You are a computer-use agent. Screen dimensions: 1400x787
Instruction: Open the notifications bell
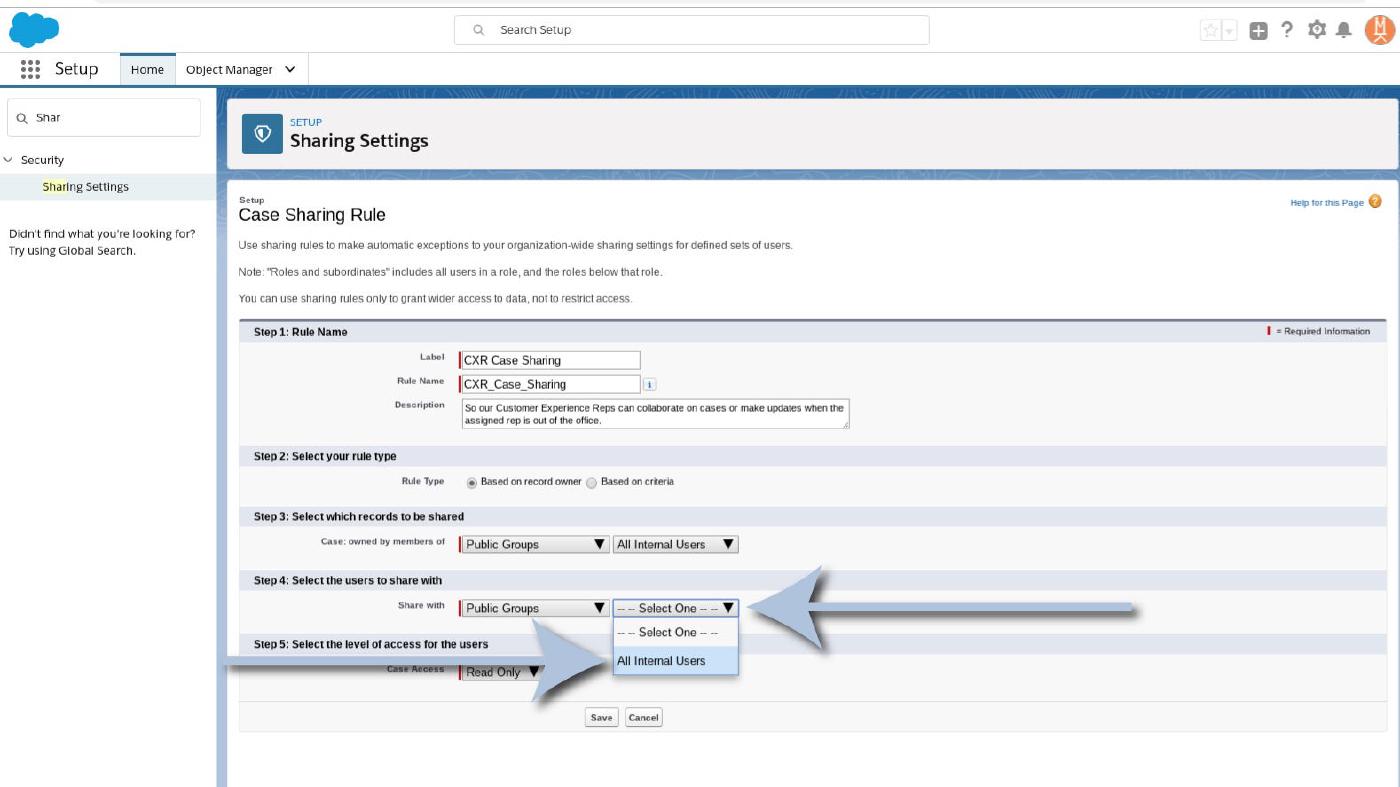click(1344, 30)
